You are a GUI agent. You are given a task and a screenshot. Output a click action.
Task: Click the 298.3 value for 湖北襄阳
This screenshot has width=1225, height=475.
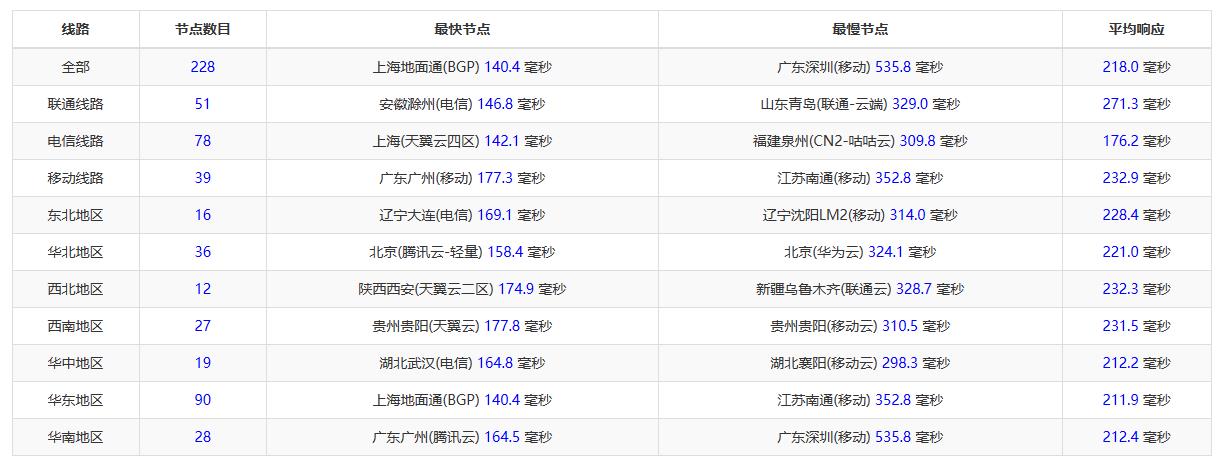tap(899, 363)
